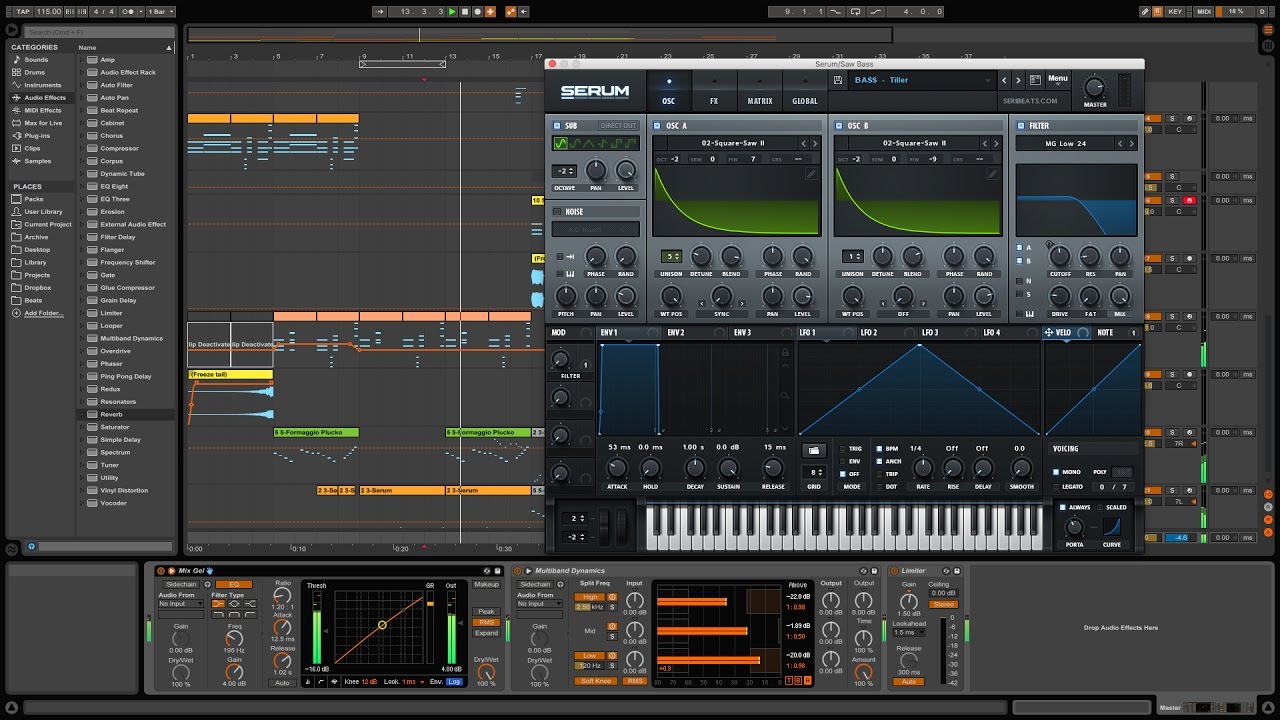Open Serum preset browser icon
Viewport: 1280px width, 720px height.
click(1035, 80)
